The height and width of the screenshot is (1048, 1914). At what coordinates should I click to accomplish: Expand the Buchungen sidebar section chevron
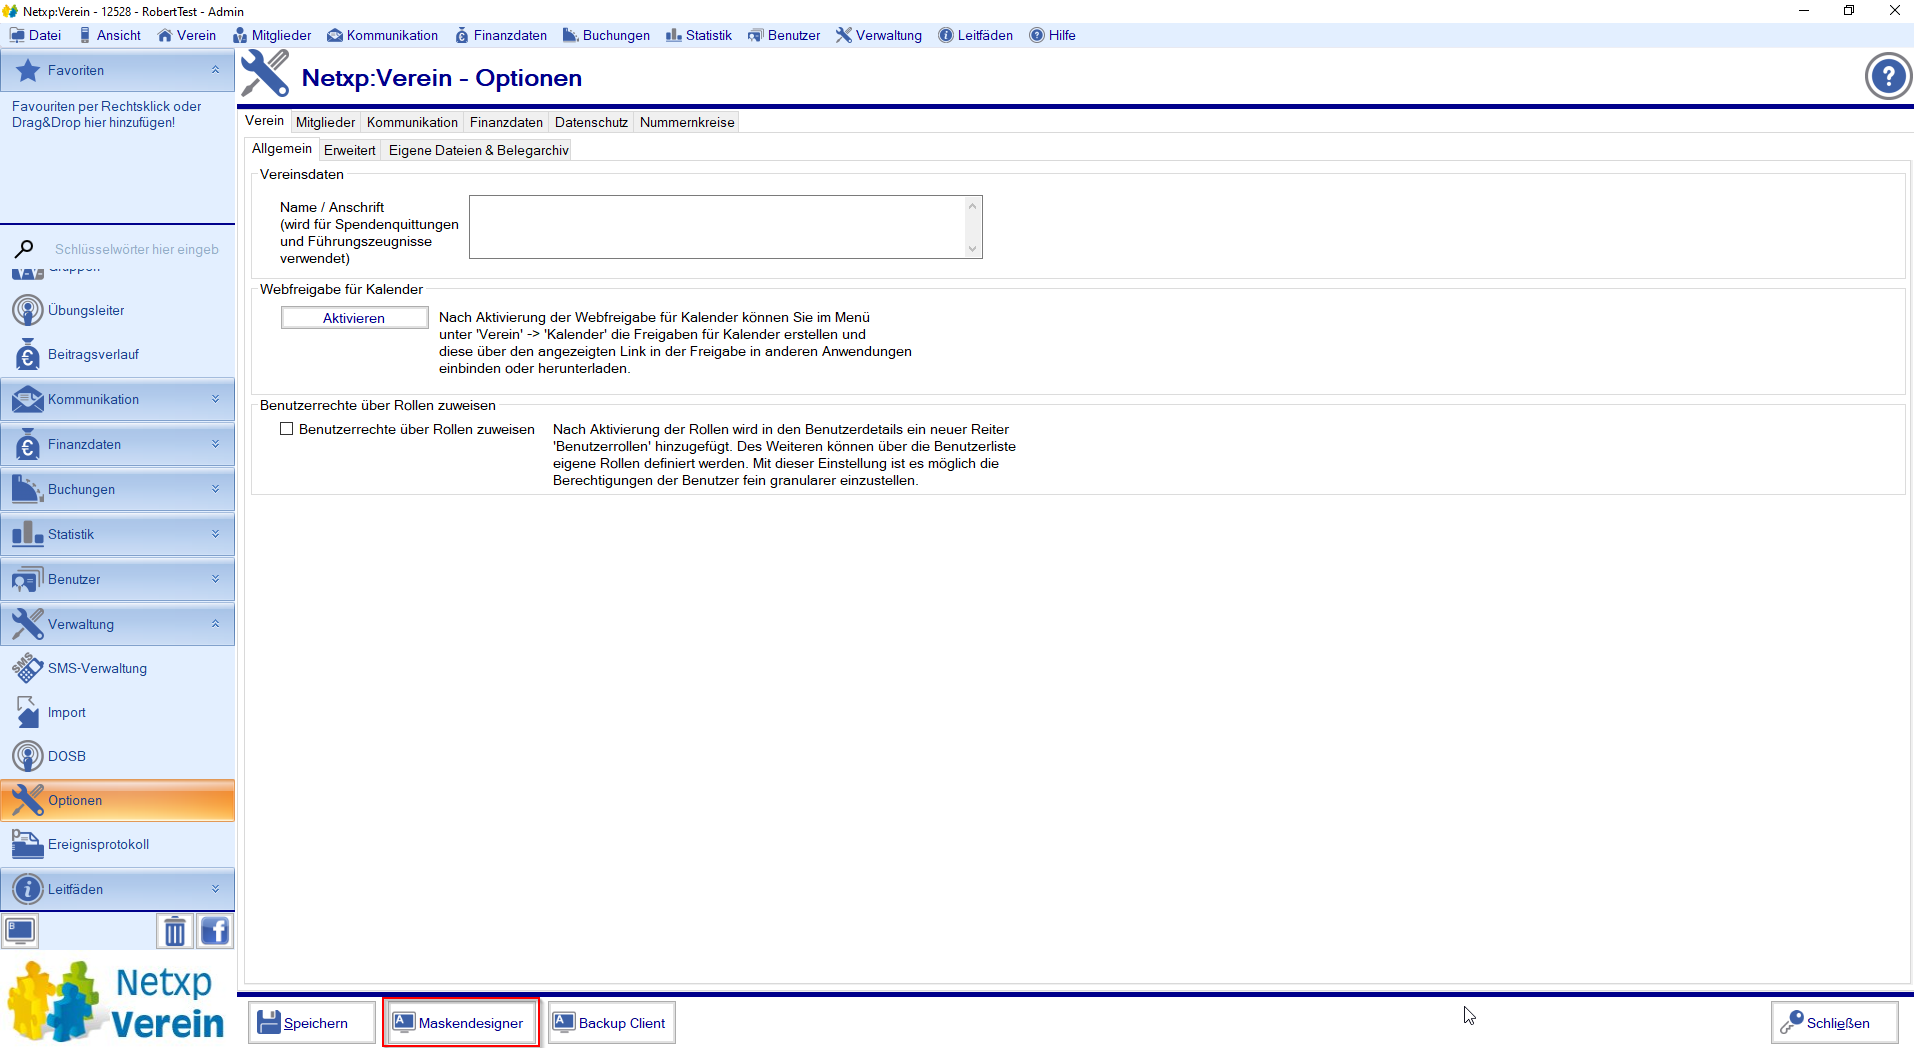(x=215, y=489)
